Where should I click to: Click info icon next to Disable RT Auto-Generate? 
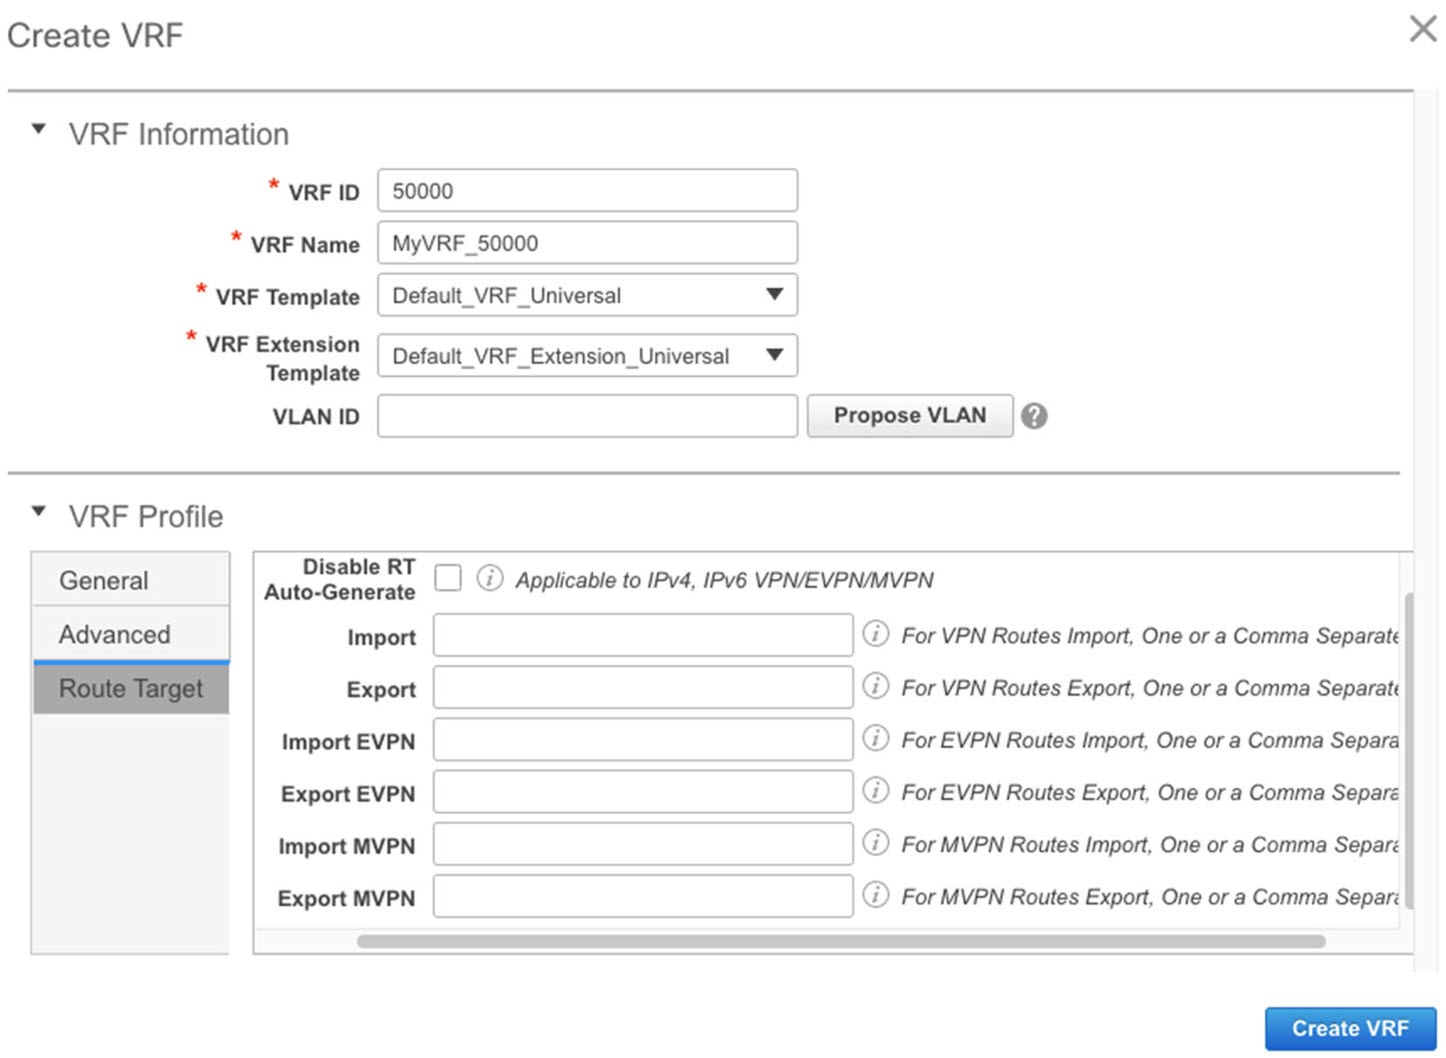pos(489,578)
